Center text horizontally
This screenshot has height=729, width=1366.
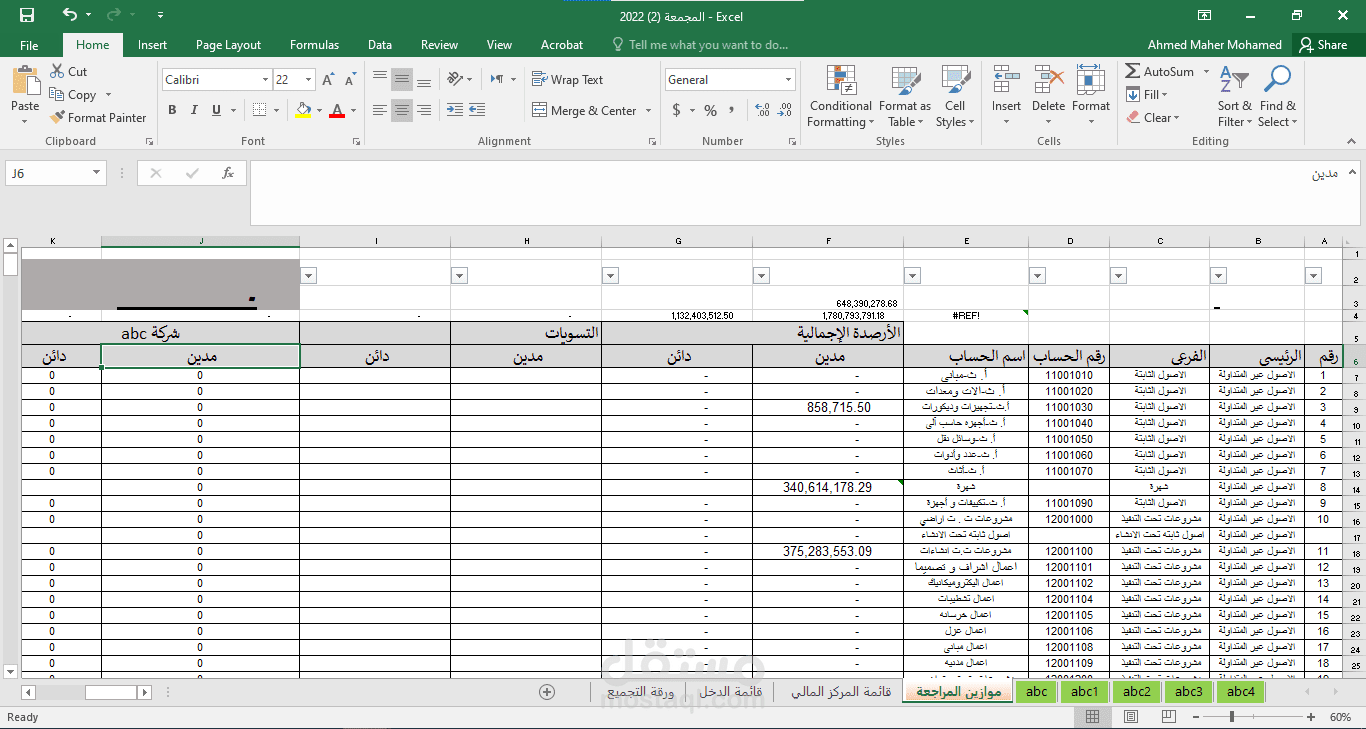click(402, 111)
